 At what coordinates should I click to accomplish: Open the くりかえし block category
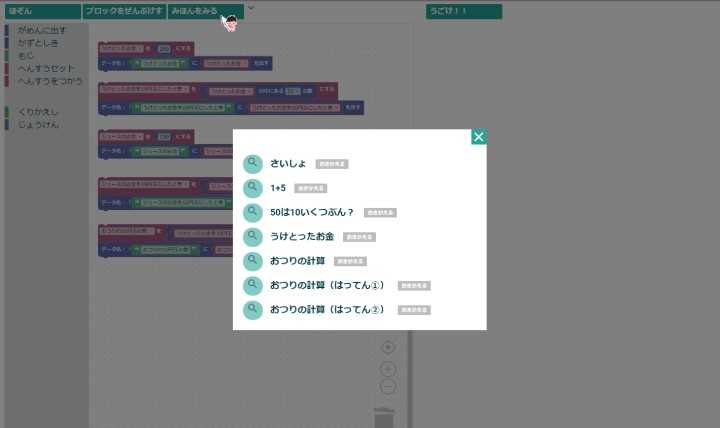point(38,112)
